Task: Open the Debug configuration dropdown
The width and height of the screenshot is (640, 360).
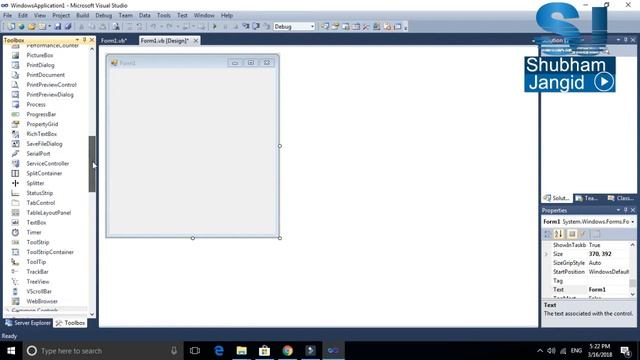Action: click(x=312, y=27)
